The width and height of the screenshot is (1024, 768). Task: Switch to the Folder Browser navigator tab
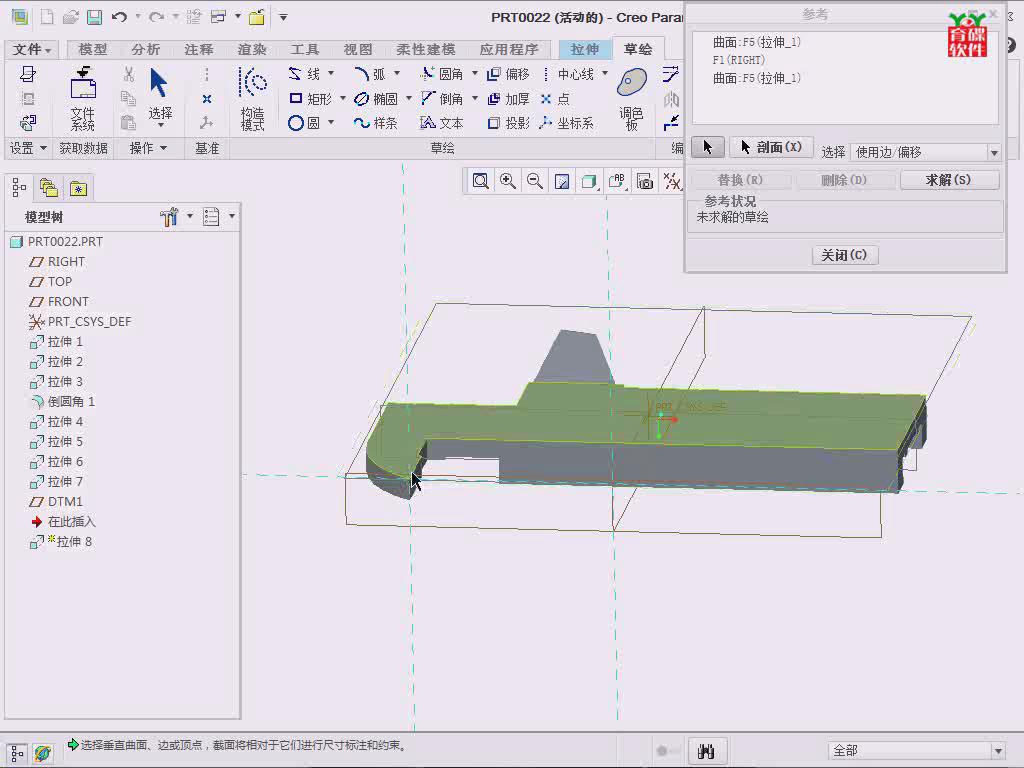click(x=49, y=188)
